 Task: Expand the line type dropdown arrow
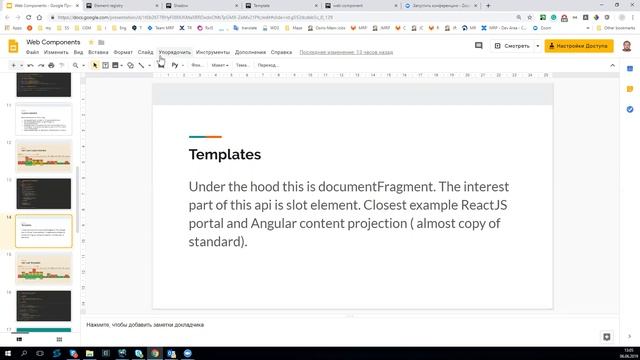coord(149,65)
